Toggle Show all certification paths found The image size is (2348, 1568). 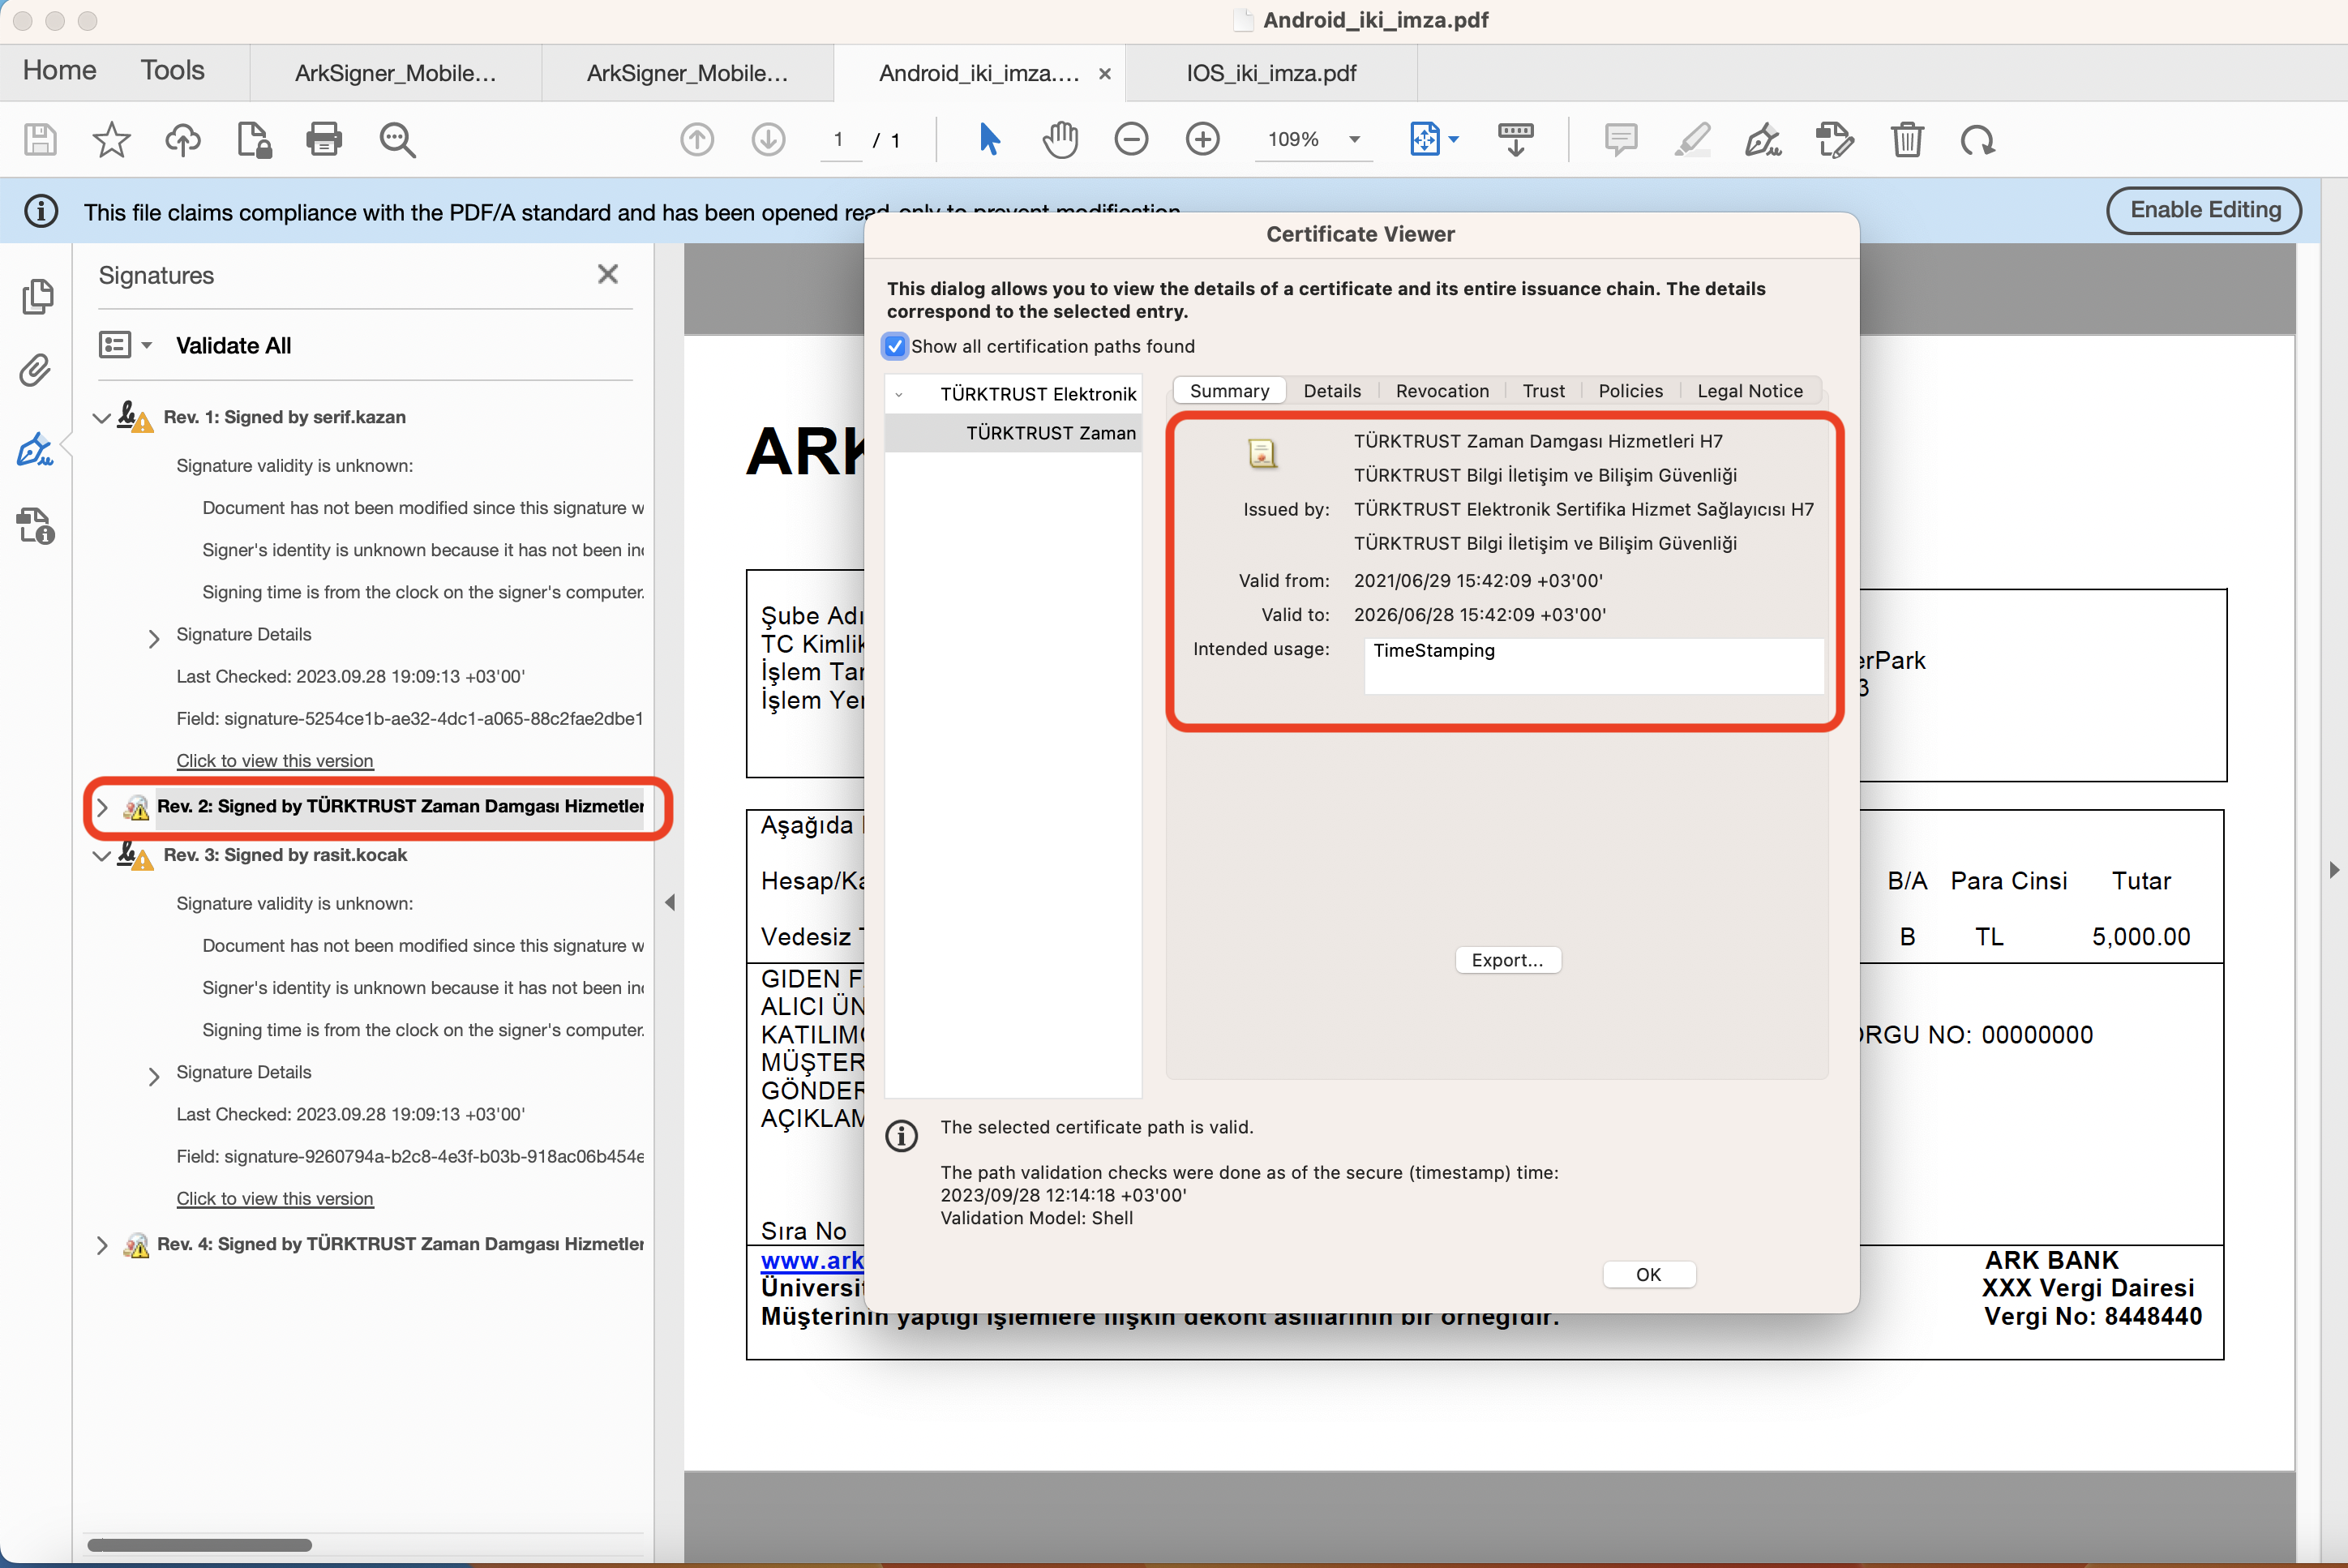tap(895, 346)
